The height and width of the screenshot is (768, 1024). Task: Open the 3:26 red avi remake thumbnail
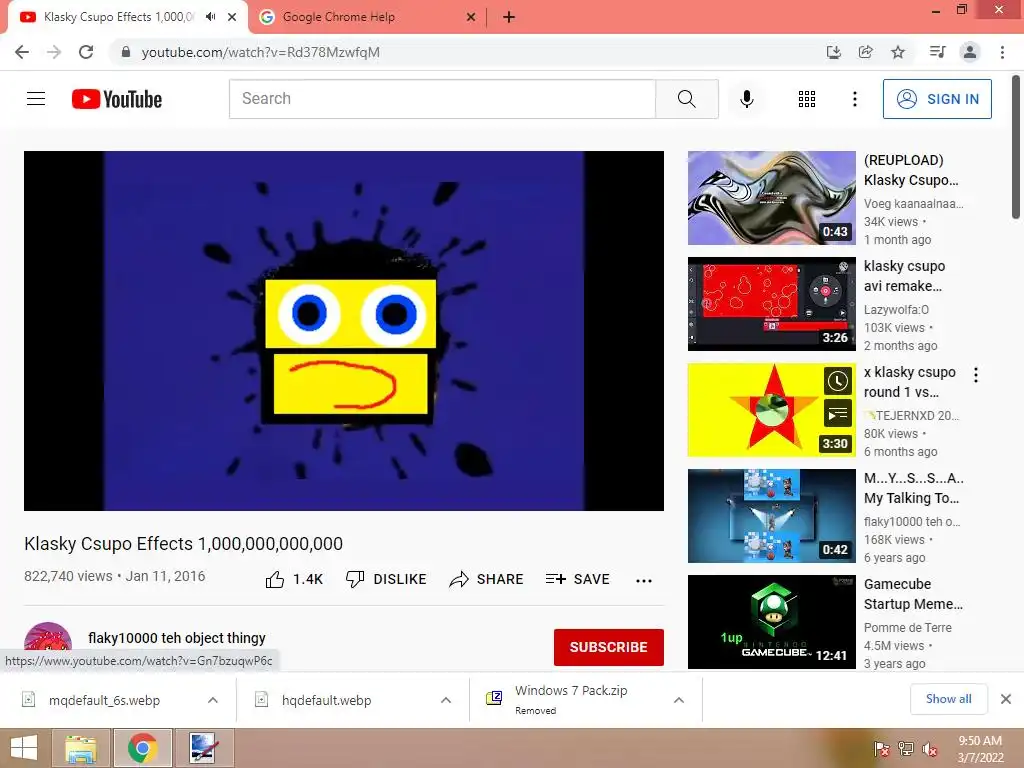(771, 304)
